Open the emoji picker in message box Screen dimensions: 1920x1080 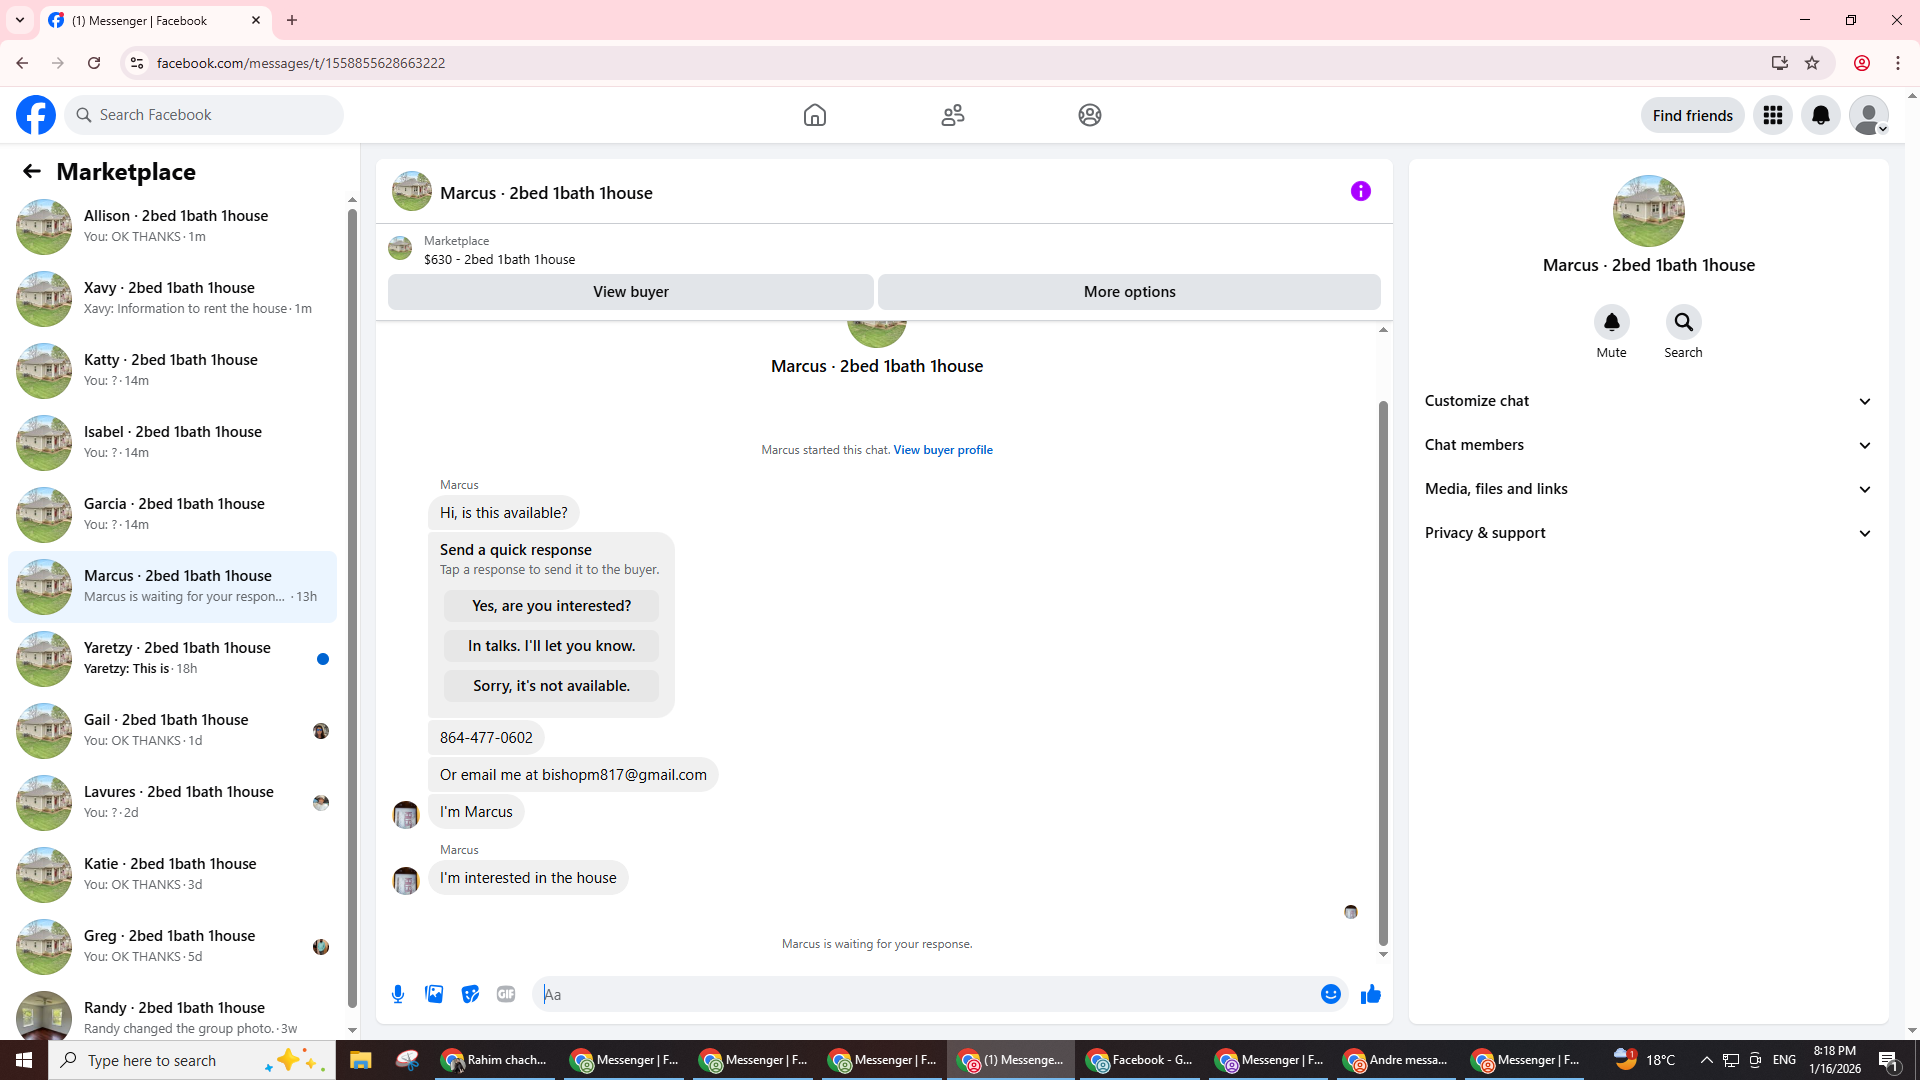(1330, 994)
